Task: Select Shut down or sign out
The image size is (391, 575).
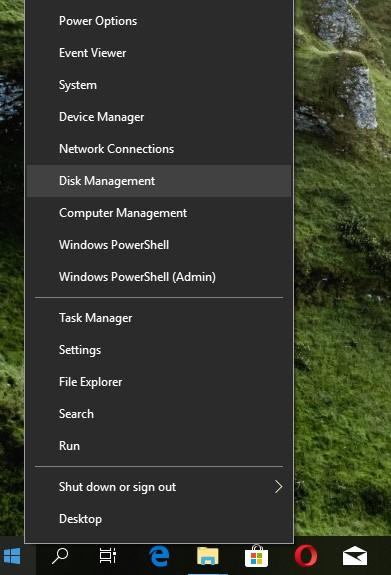Action: 159,487
